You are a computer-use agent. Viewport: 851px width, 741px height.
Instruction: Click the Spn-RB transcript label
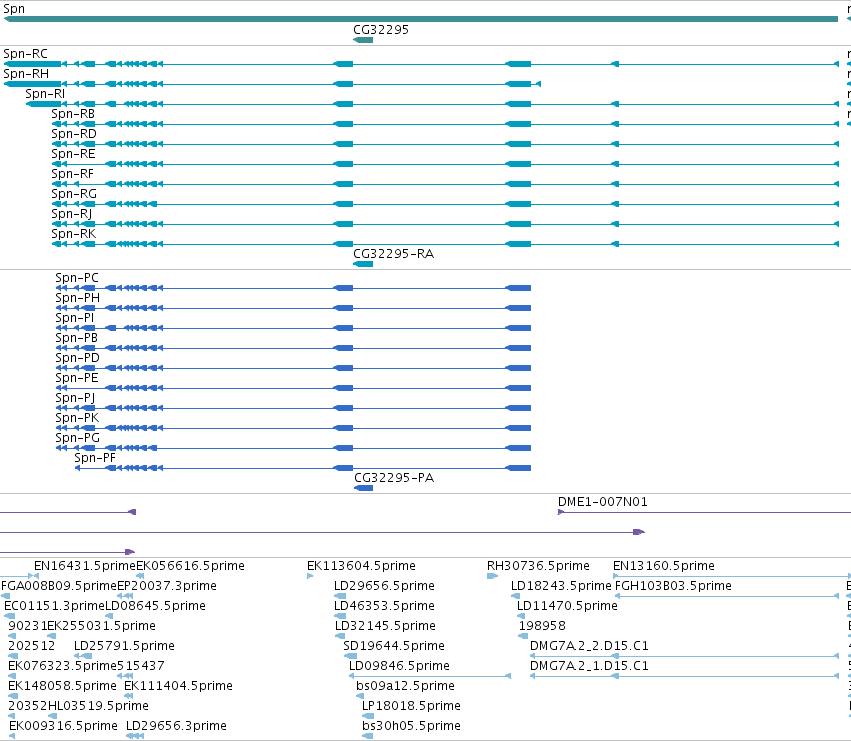pyautogui.click(x=73, y=114)
